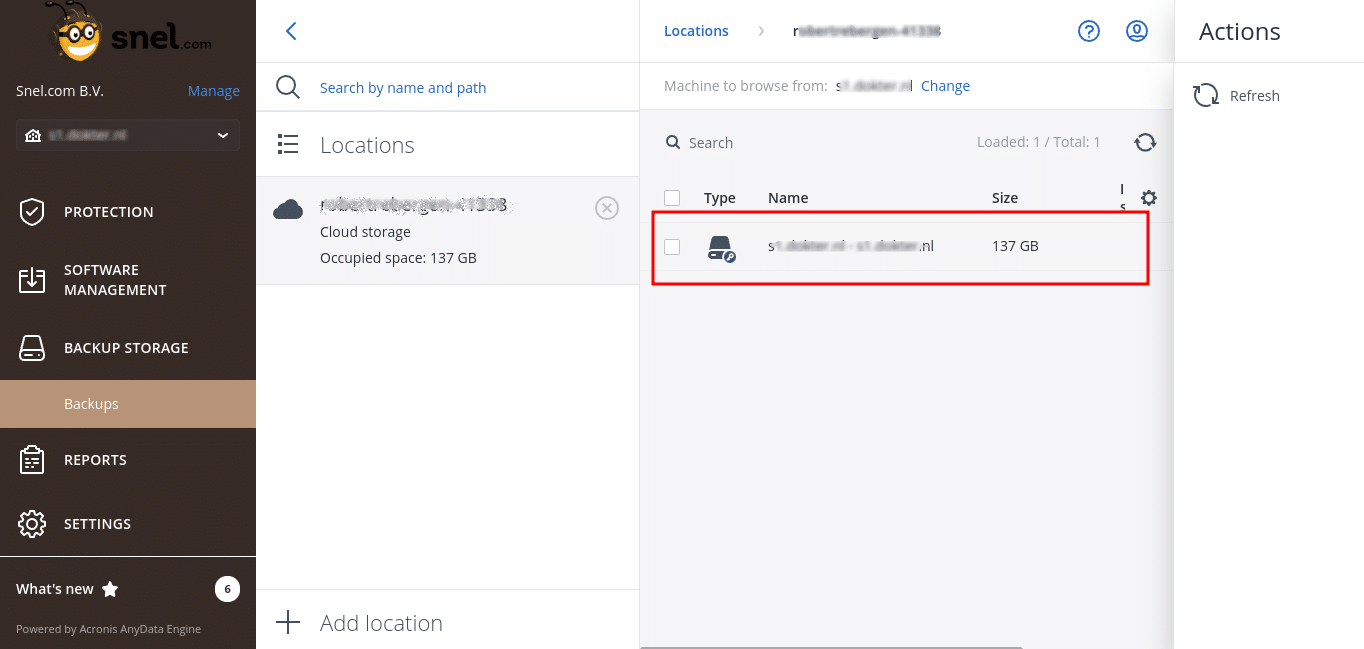Click the Manage link

coord(213,91)
